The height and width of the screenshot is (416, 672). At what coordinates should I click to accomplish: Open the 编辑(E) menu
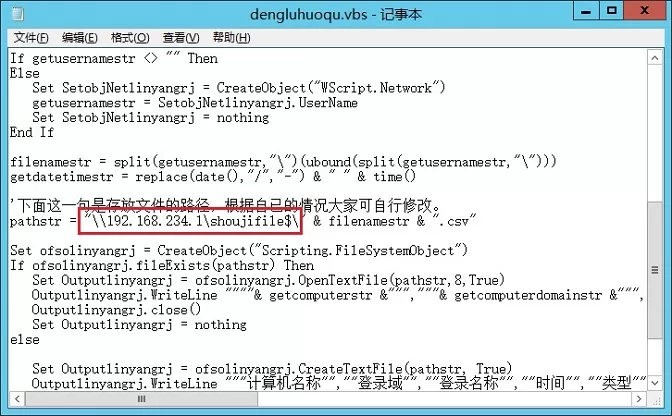(80, 38)
